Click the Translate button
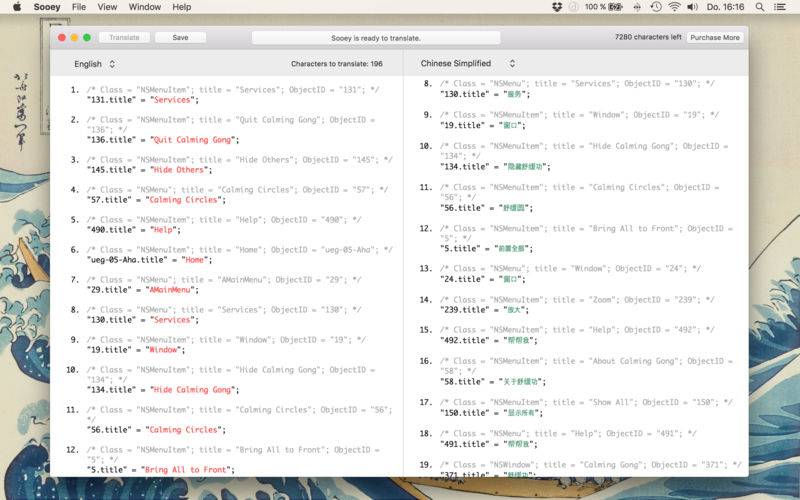 [x=124, y=37]
